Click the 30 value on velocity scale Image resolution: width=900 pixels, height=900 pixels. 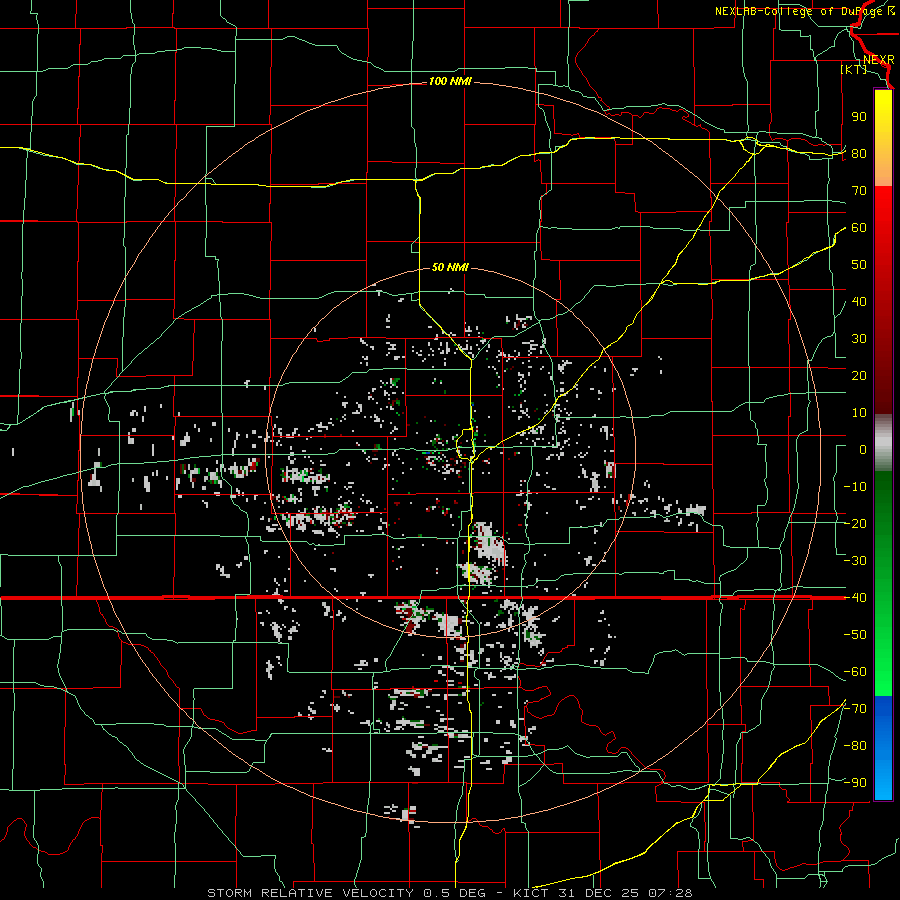859,339
